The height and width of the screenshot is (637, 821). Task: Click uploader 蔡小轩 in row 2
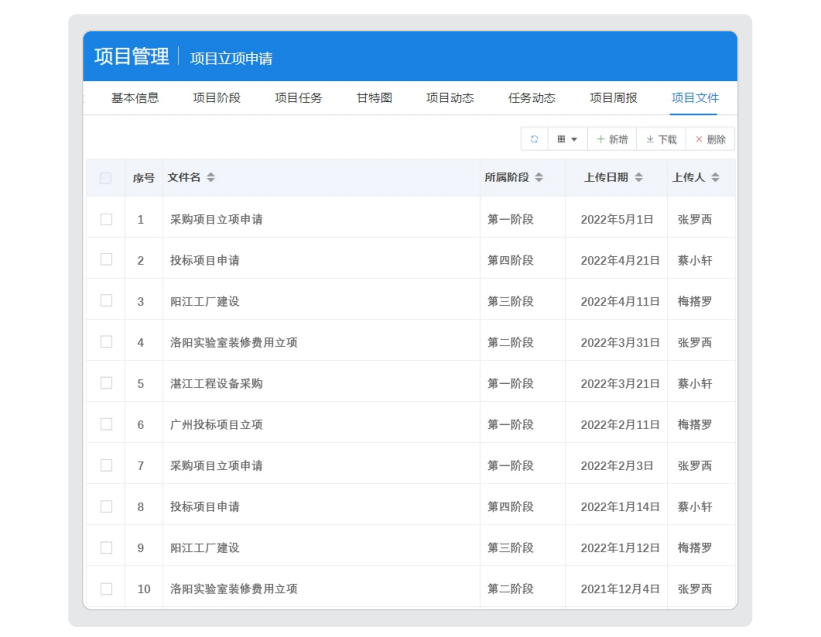695,260
